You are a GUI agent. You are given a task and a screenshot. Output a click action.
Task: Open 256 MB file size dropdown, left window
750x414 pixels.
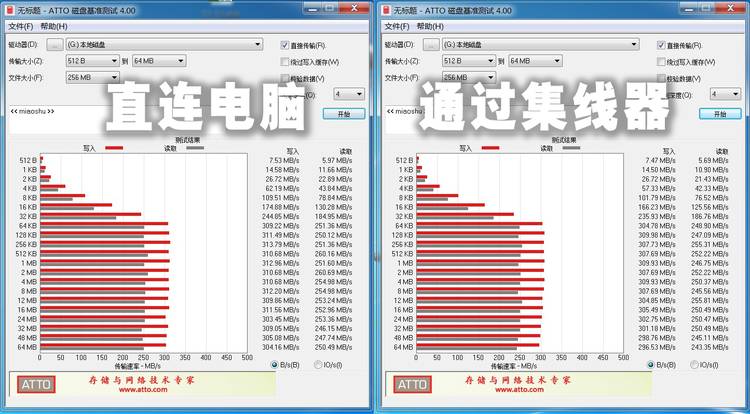point(92,77)
